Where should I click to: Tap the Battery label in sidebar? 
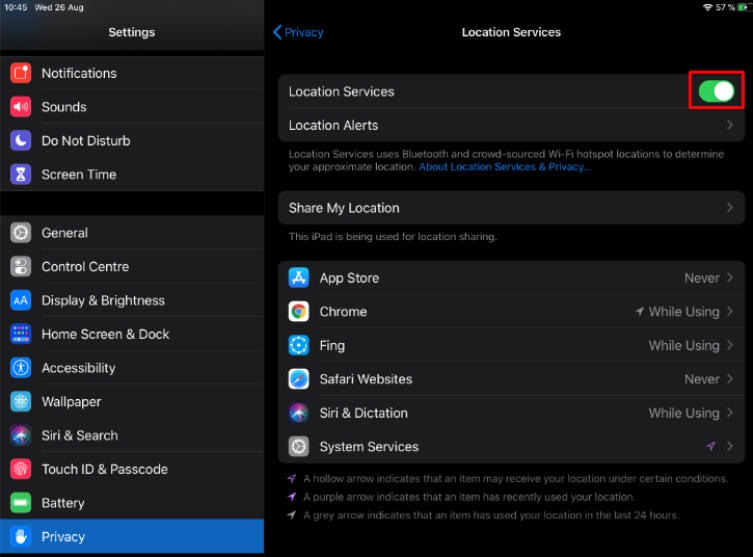point(63,503)
